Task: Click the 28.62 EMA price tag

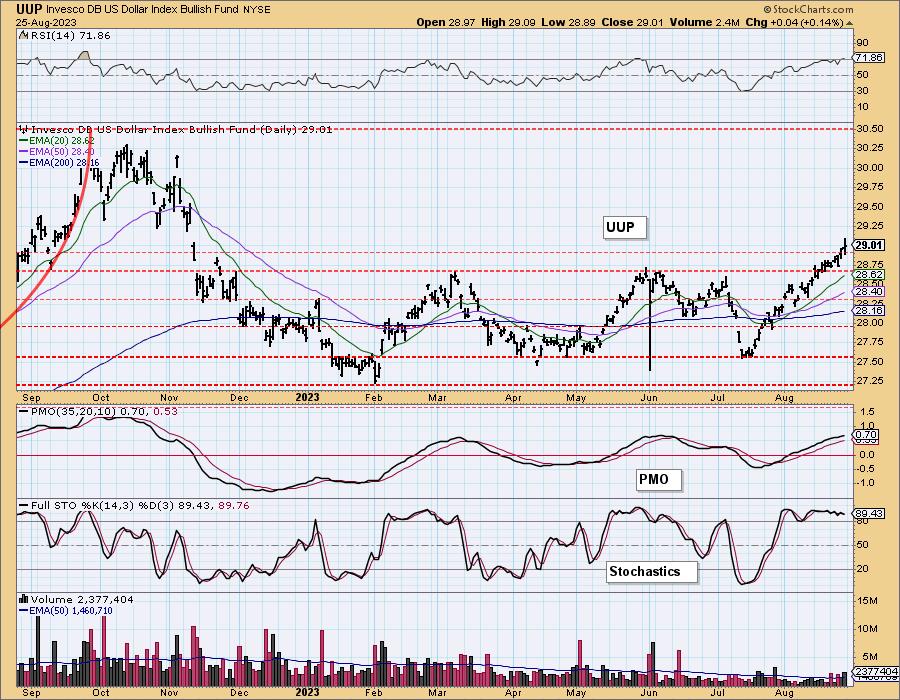Action: [868, 275]
